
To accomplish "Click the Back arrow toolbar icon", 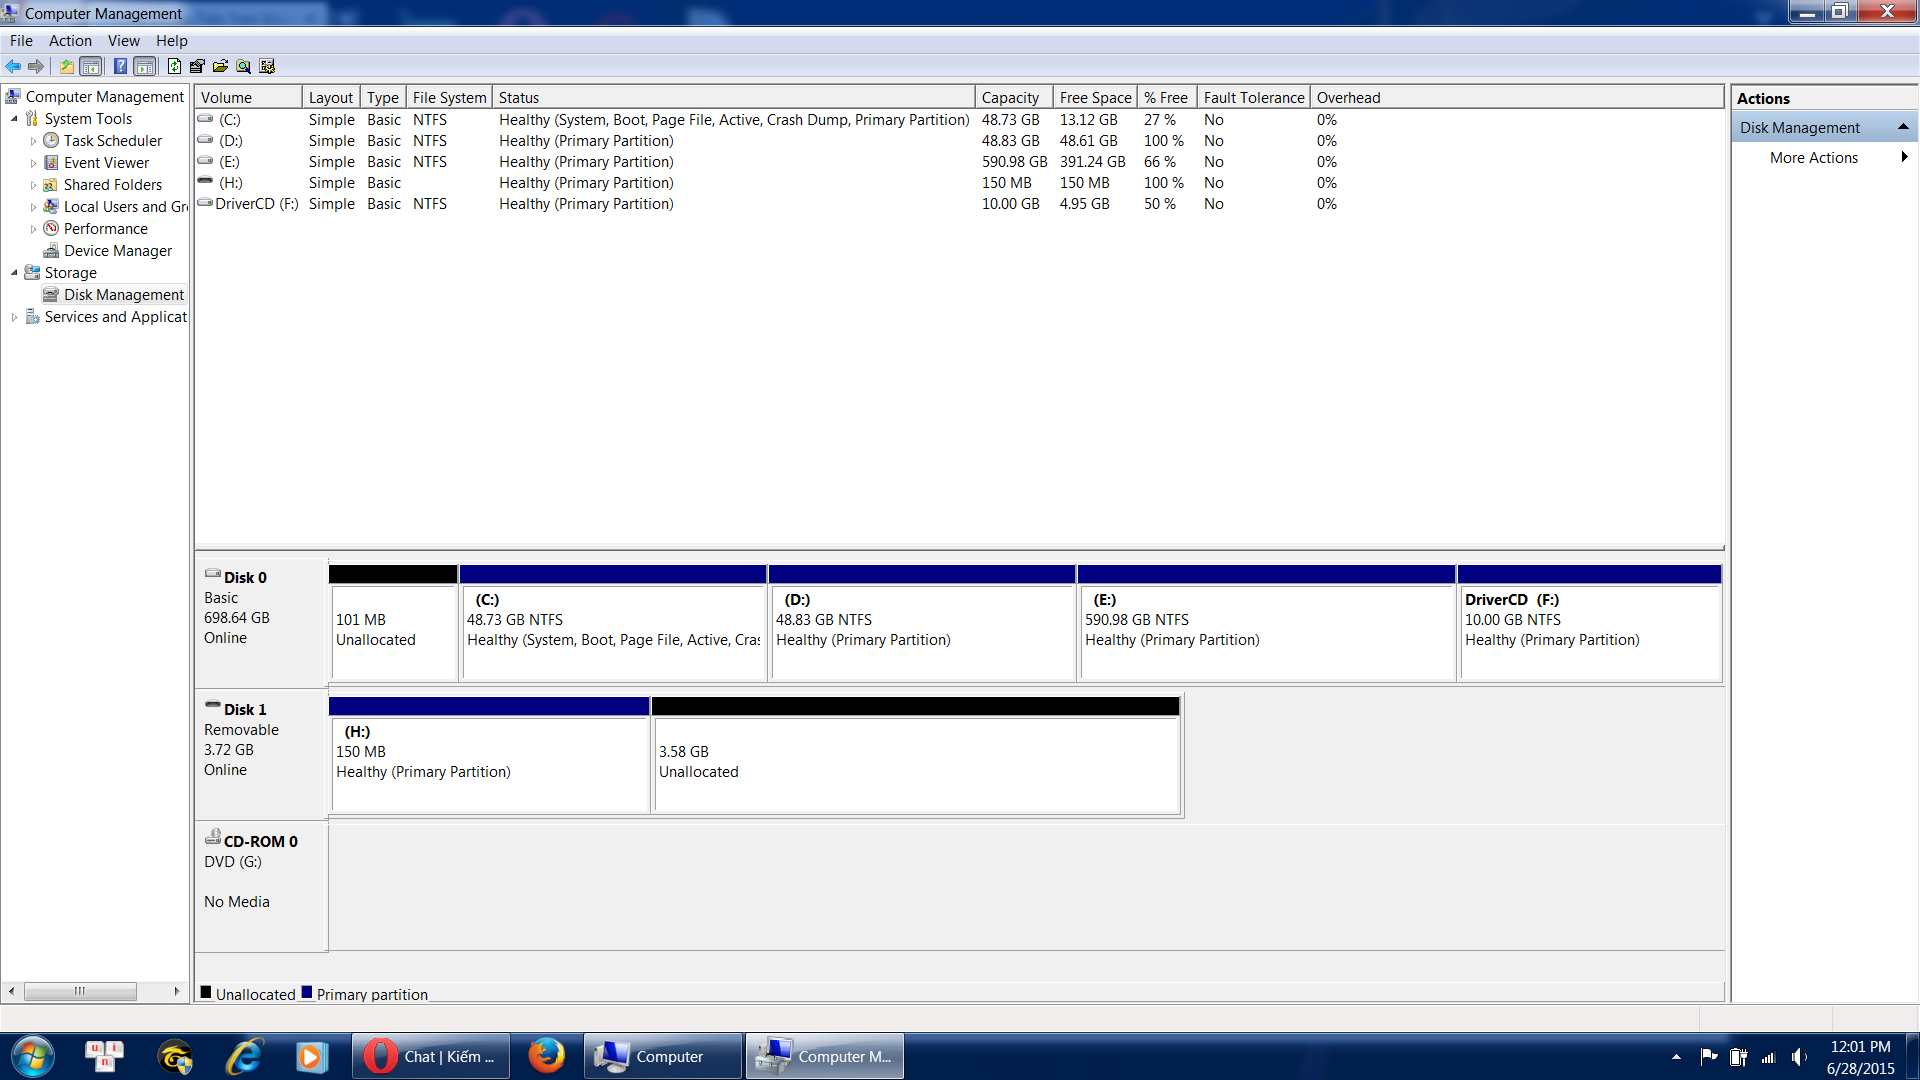I will click(13, 66).
